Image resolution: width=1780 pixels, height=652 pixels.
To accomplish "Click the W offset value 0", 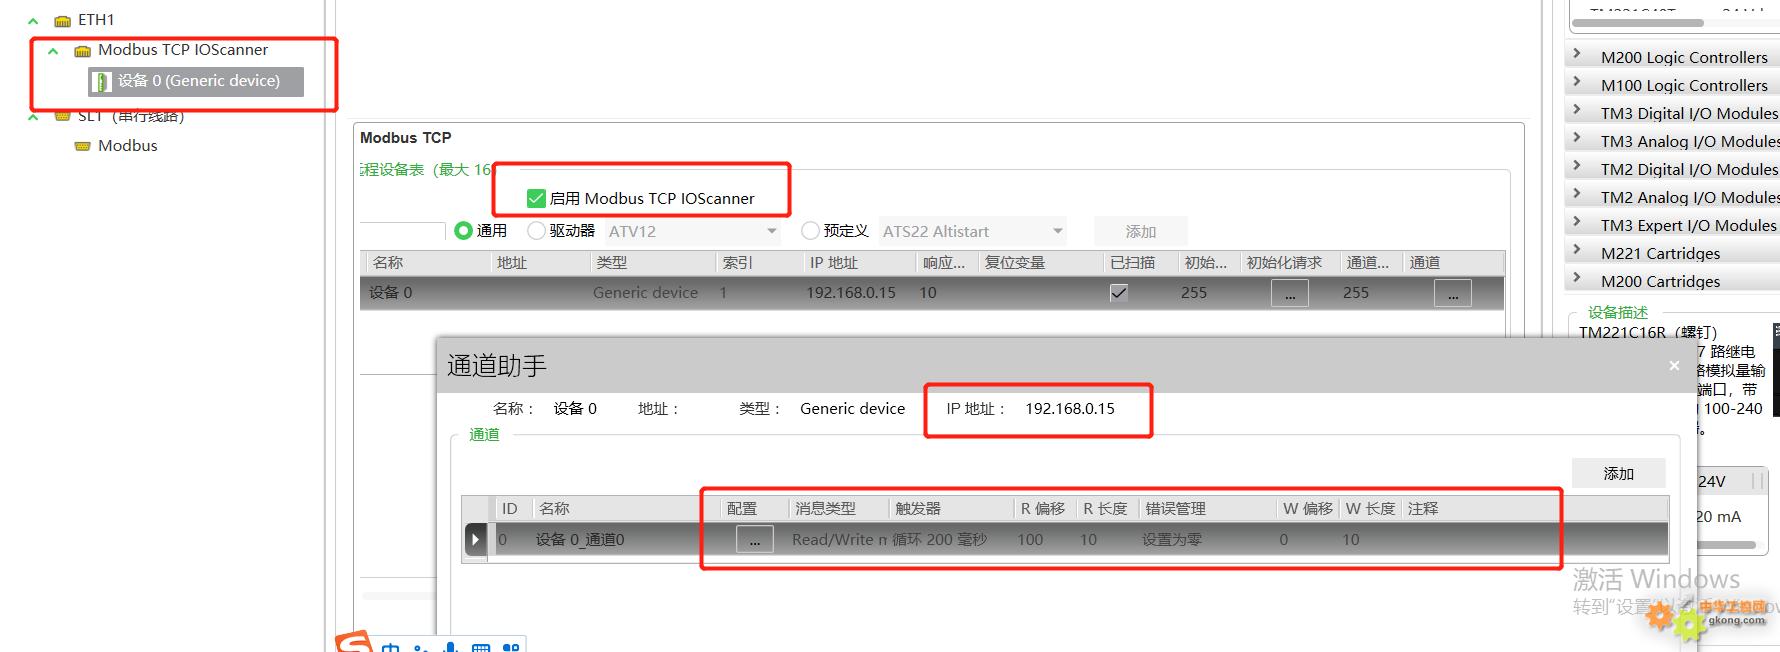I will 1284,540.
